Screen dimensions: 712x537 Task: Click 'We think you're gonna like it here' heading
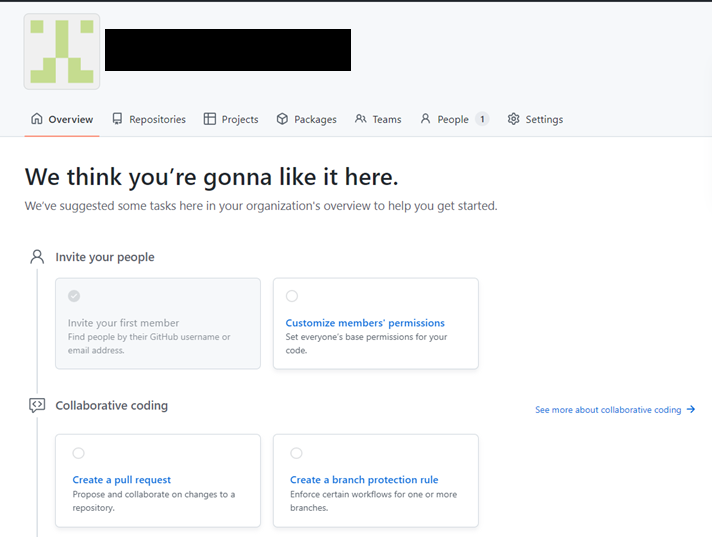click(212, 177)
